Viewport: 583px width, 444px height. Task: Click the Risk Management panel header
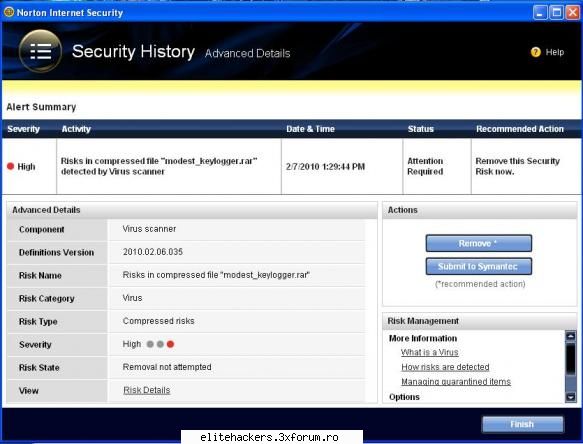coord(480,321)
